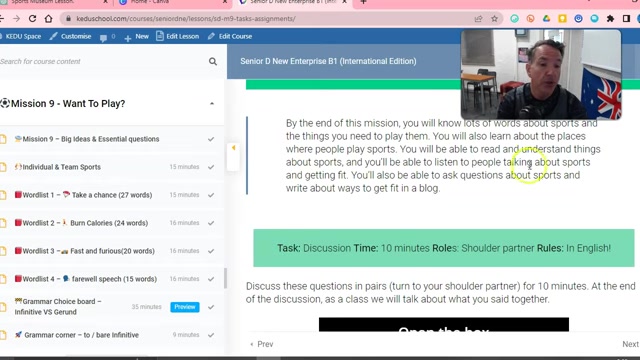This screenshot has height=360, width=640.
Task: Collapse the Mission 9 - Want To Play section
Action: click(x=212, y=104)
